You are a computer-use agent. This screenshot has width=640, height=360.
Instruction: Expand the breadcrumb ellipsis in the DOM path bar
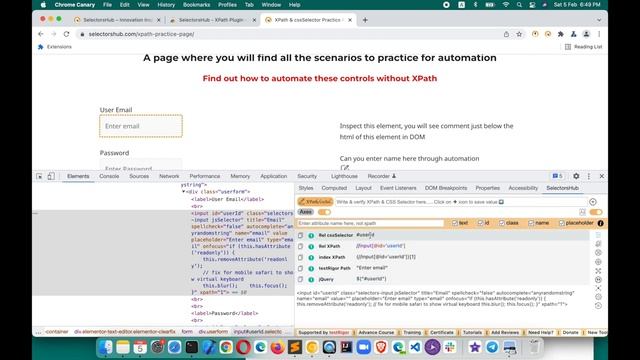pyautogui.click(x=38, y=332)
